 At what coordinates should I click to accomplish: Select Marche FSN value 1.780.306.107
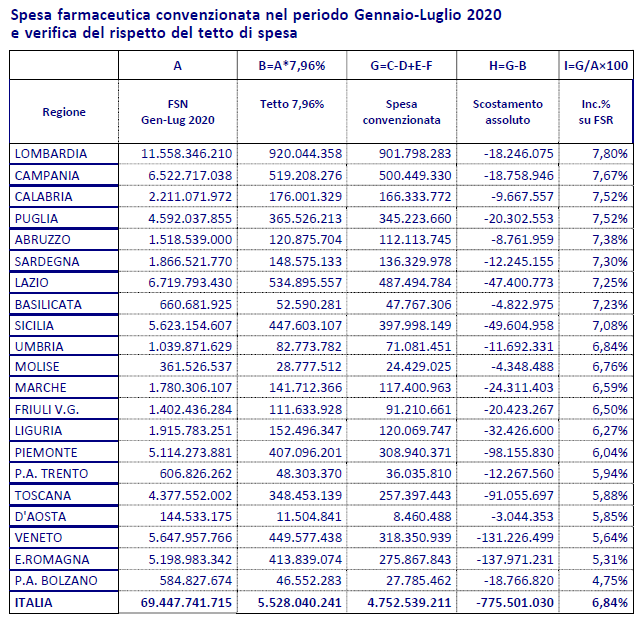coord(190,387)
